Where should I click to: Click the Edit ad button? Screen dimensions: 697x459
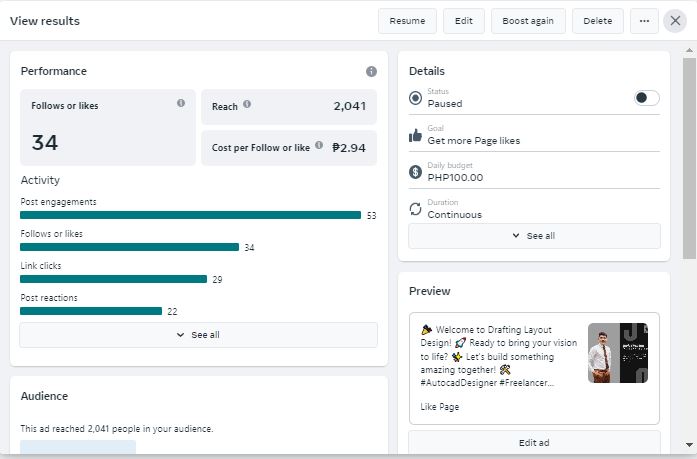pos(534,443)
